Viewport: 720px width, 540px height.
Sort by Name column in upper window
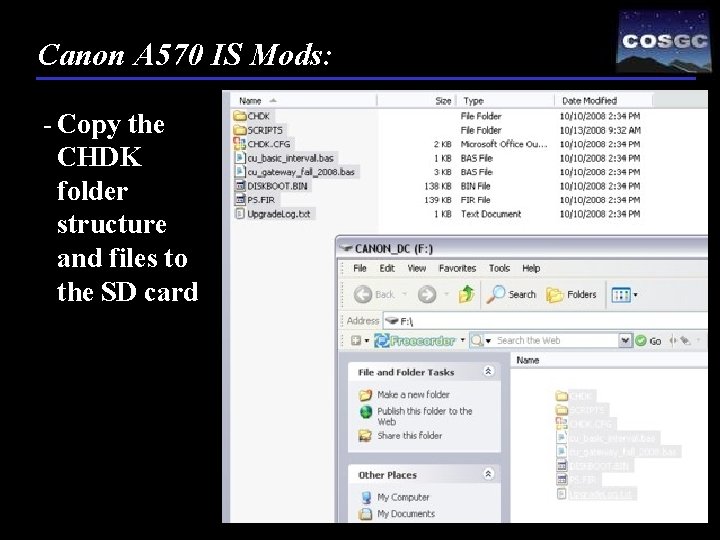(x=303, y=101)
